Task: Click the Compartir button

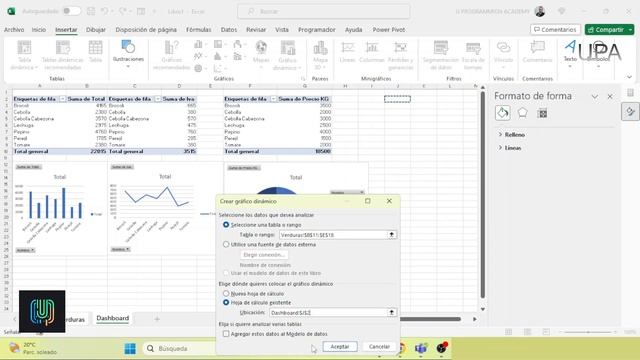Action: (606, 30)
